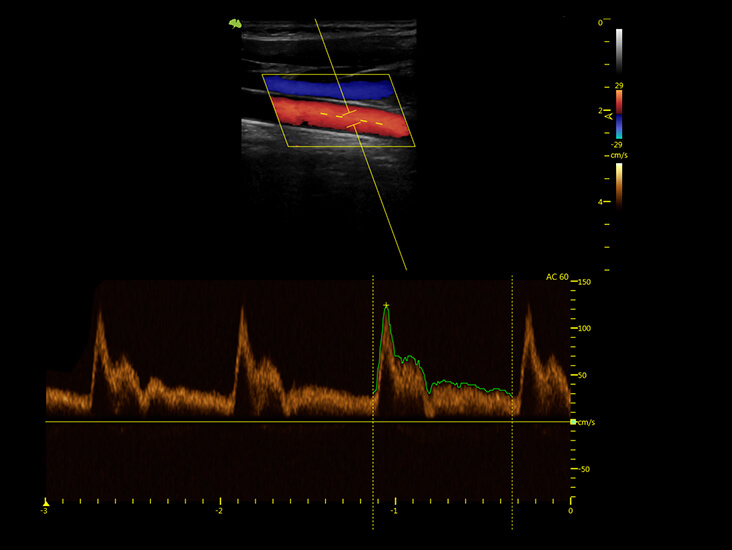Click the -2 second timeline label
732x550 pixels.
click(x=218, y=511)
